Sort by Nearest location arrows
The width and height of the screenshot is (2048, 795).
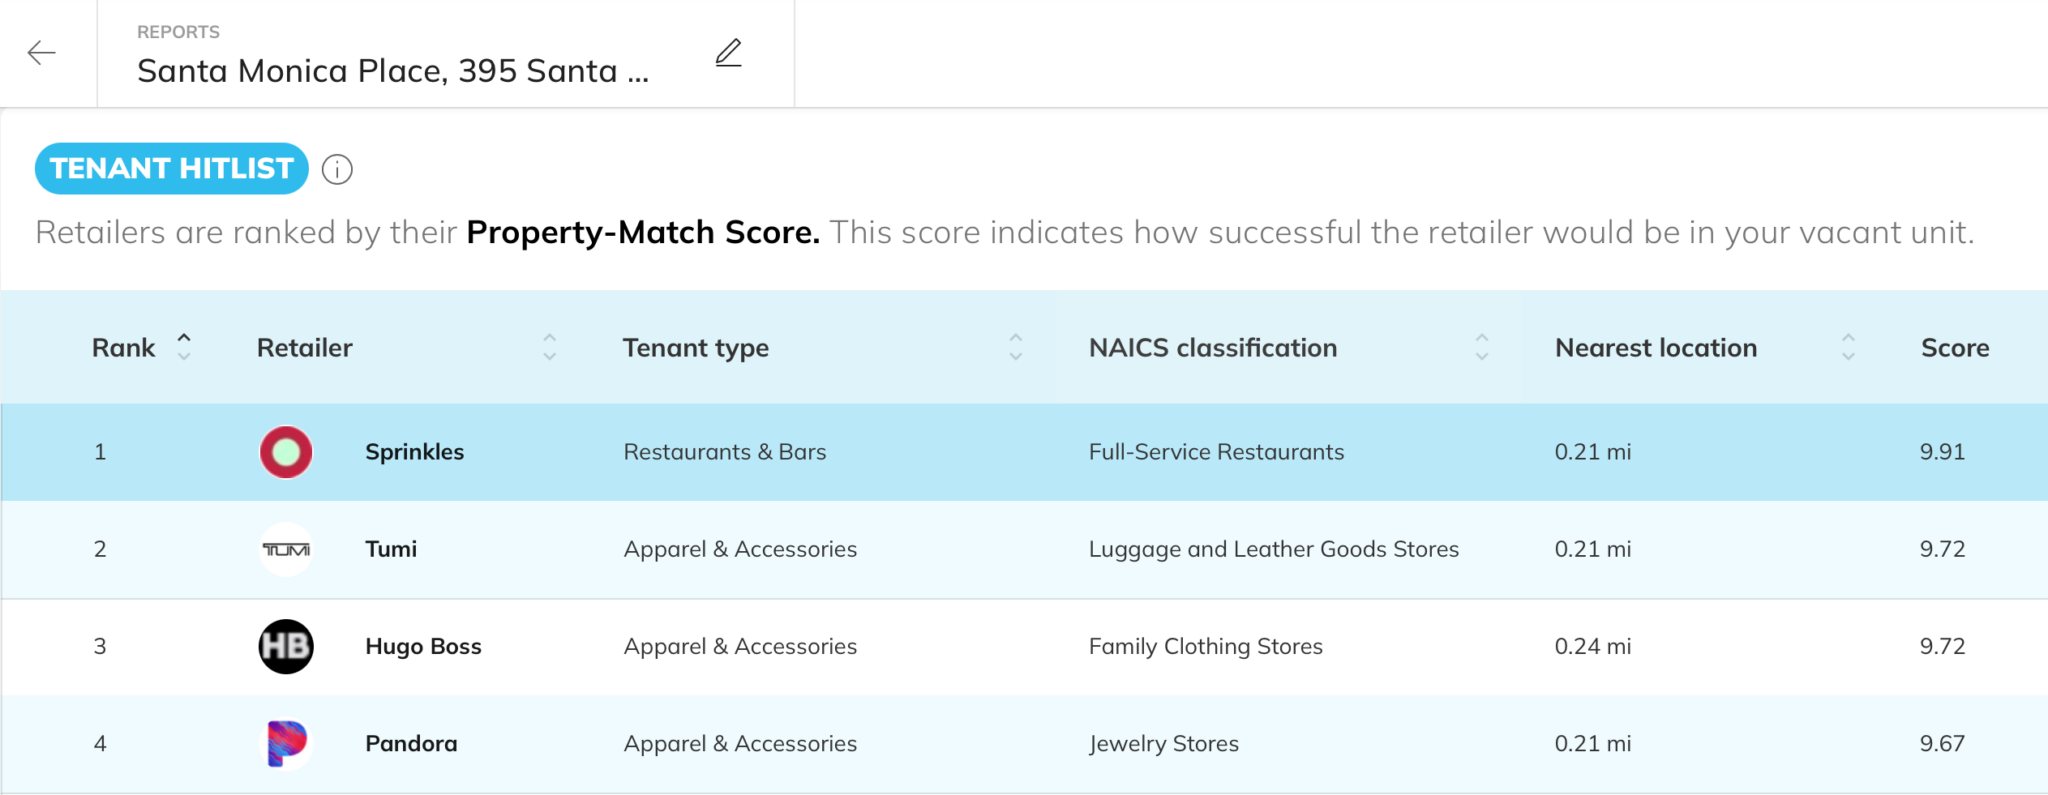1848,347
